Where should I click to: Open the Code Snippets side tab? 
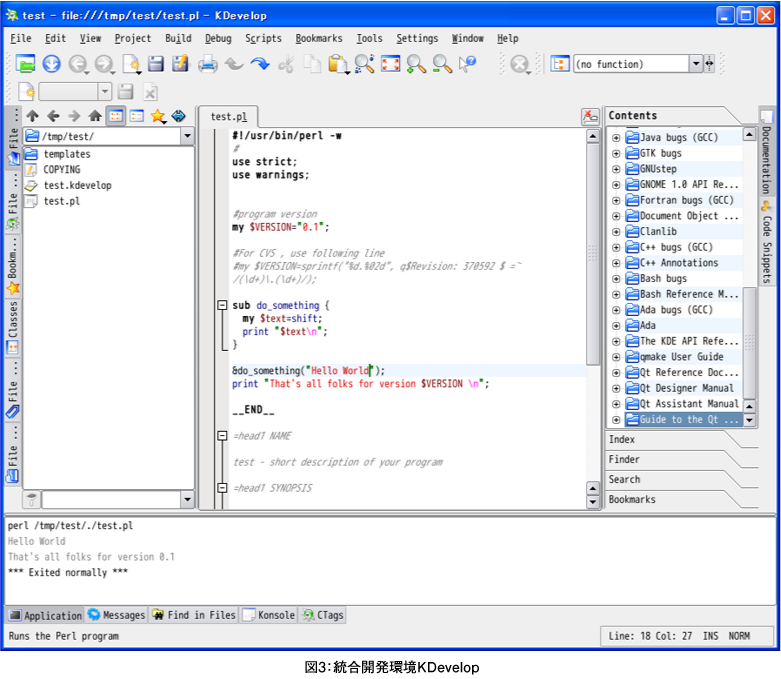coord(767,242)
